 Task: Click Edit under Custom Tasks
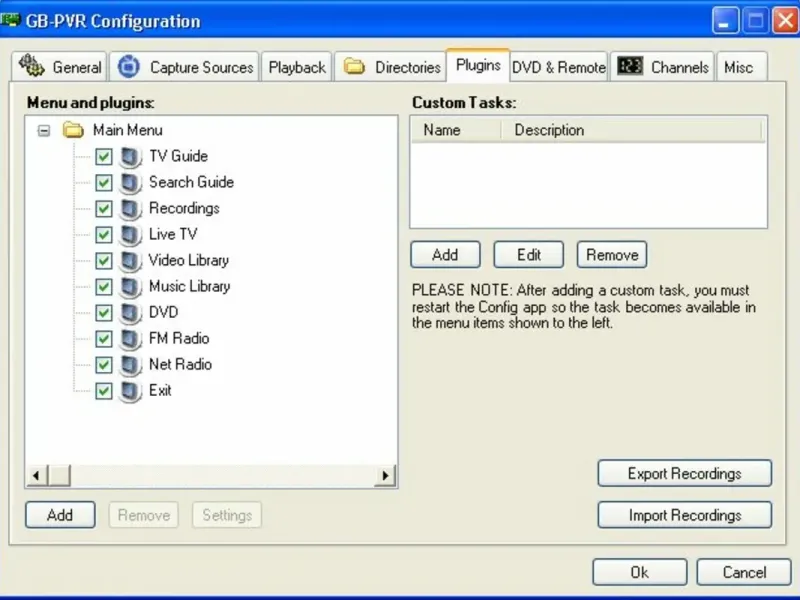[529, 255]
